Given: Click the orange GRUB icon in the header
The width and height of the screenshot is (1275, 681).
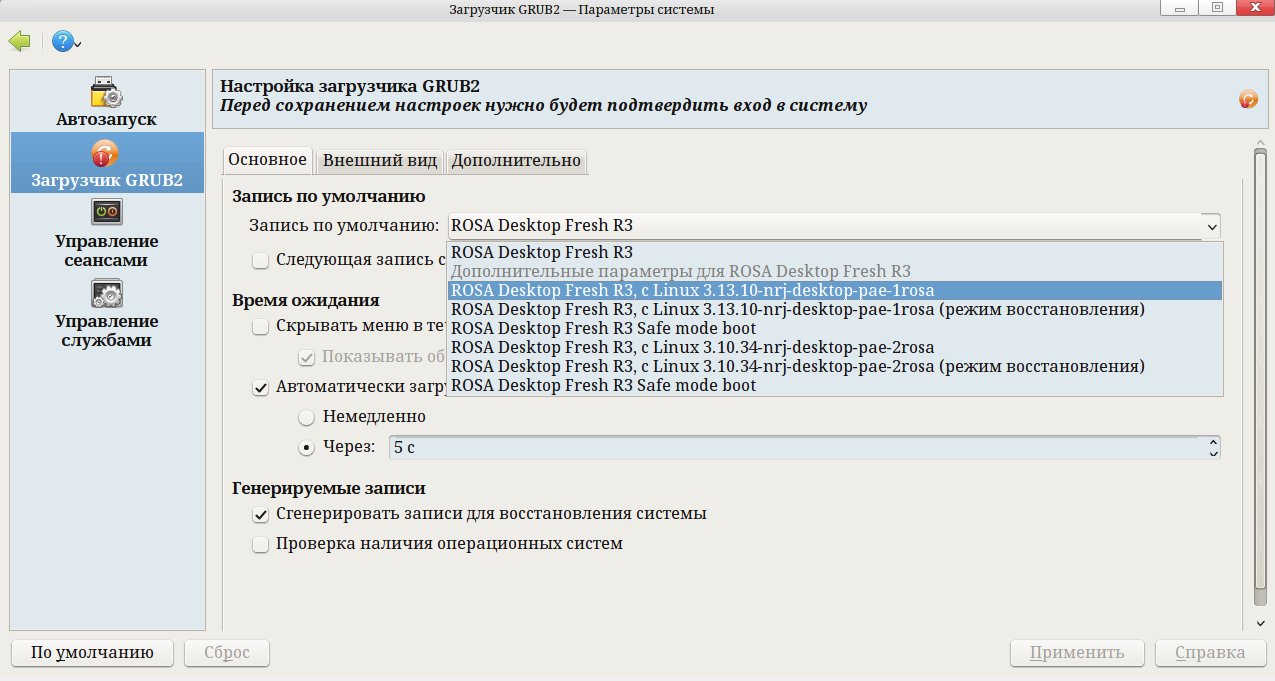Looking at the screenshot, I should [1248, 99].
